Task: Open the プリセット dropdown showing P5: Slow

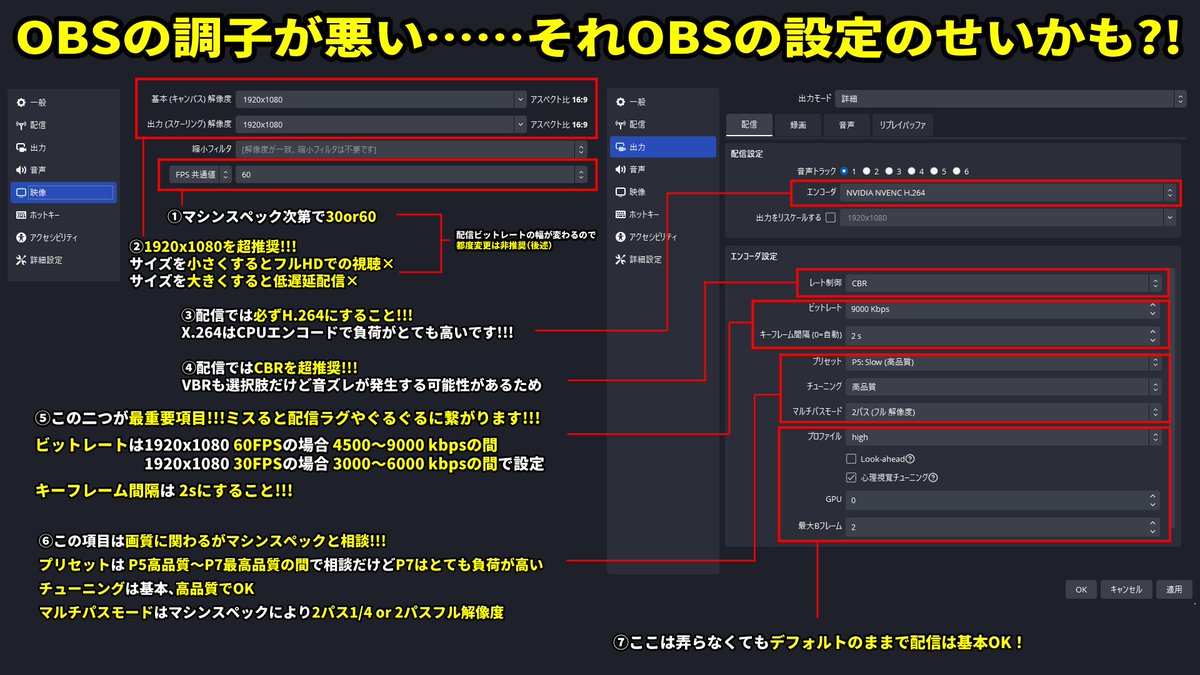Action: 1002,361
